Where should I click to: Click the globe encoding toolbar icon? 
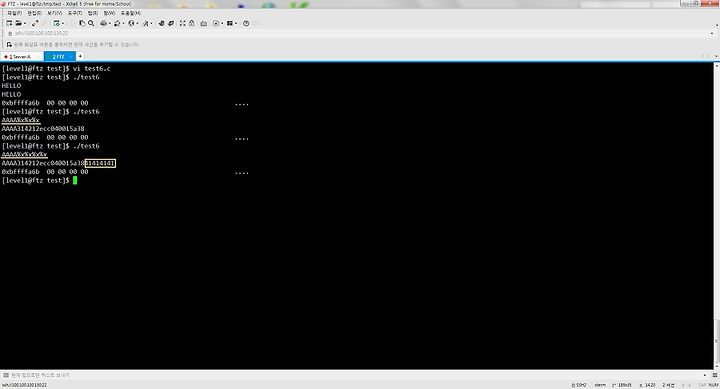tap(131, 23)
